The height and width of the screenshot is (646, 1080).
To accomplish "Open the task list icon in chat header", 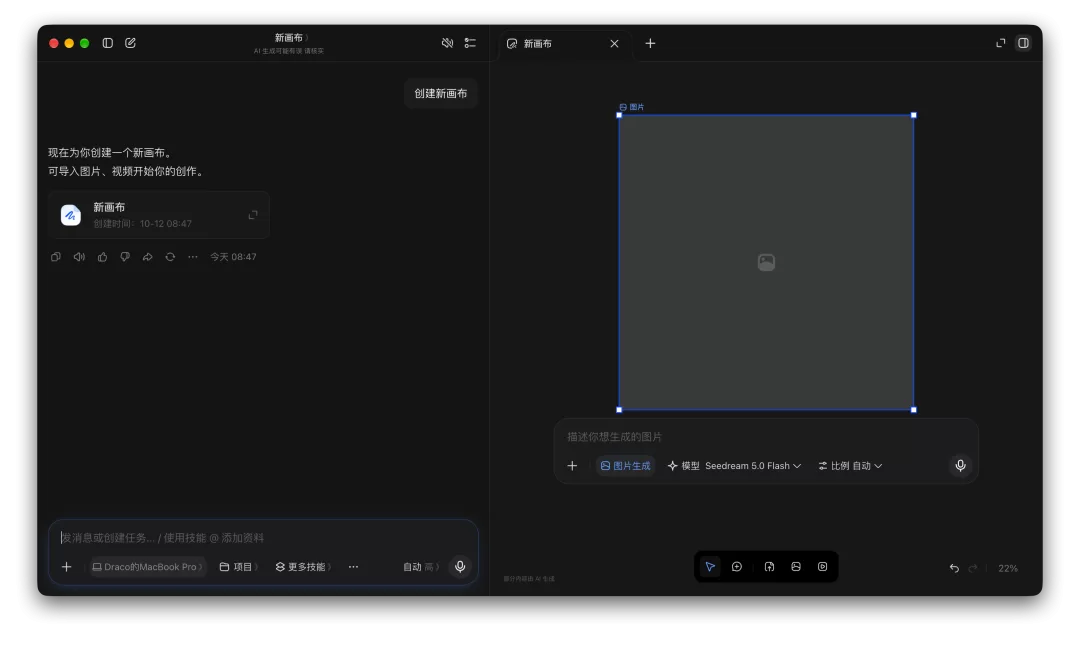I will tap(470, 43).
